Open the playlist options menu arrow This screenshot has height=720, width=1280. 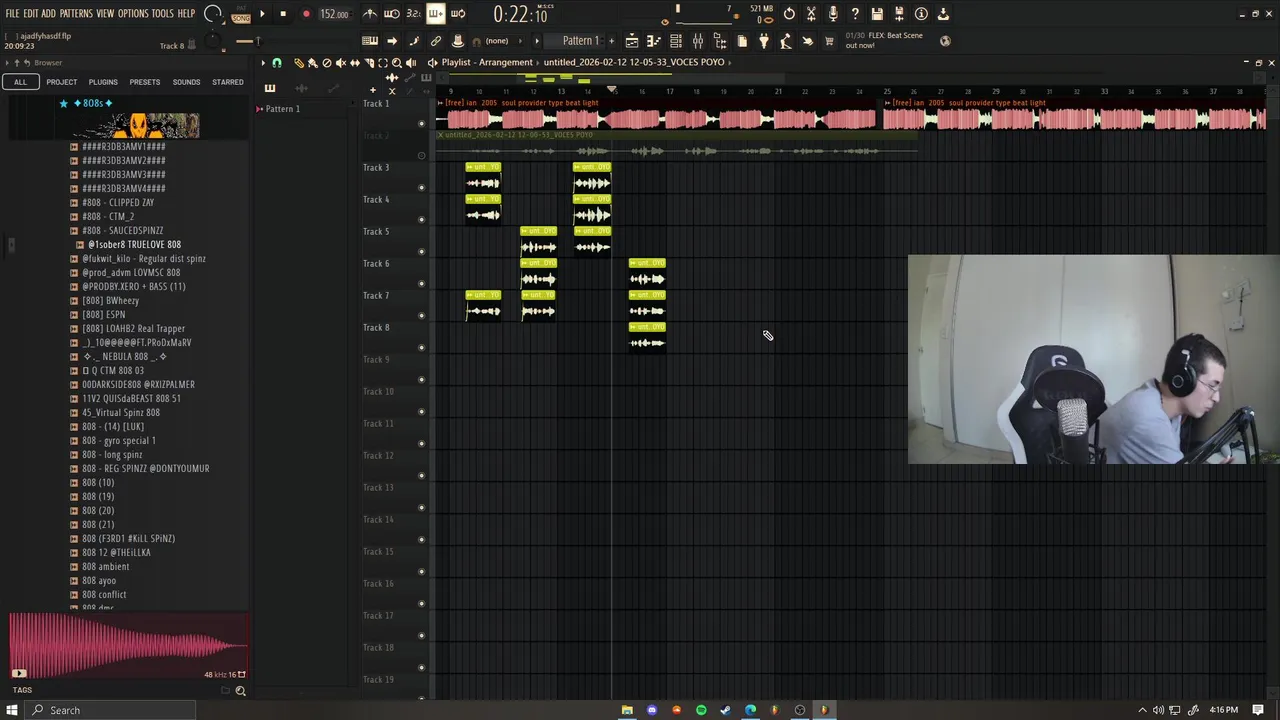tap(263, 63)
